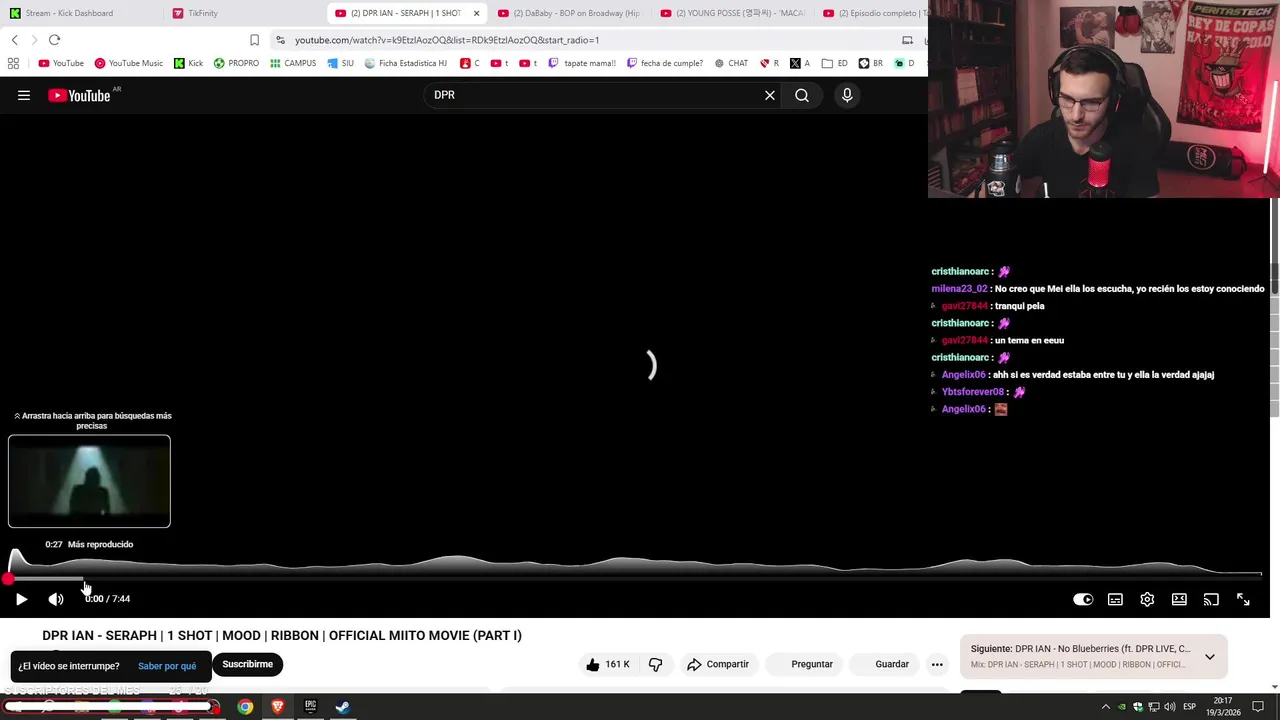Run the search with magnifier button
This screenshot has height=720, width=1280.
point(802,95)
